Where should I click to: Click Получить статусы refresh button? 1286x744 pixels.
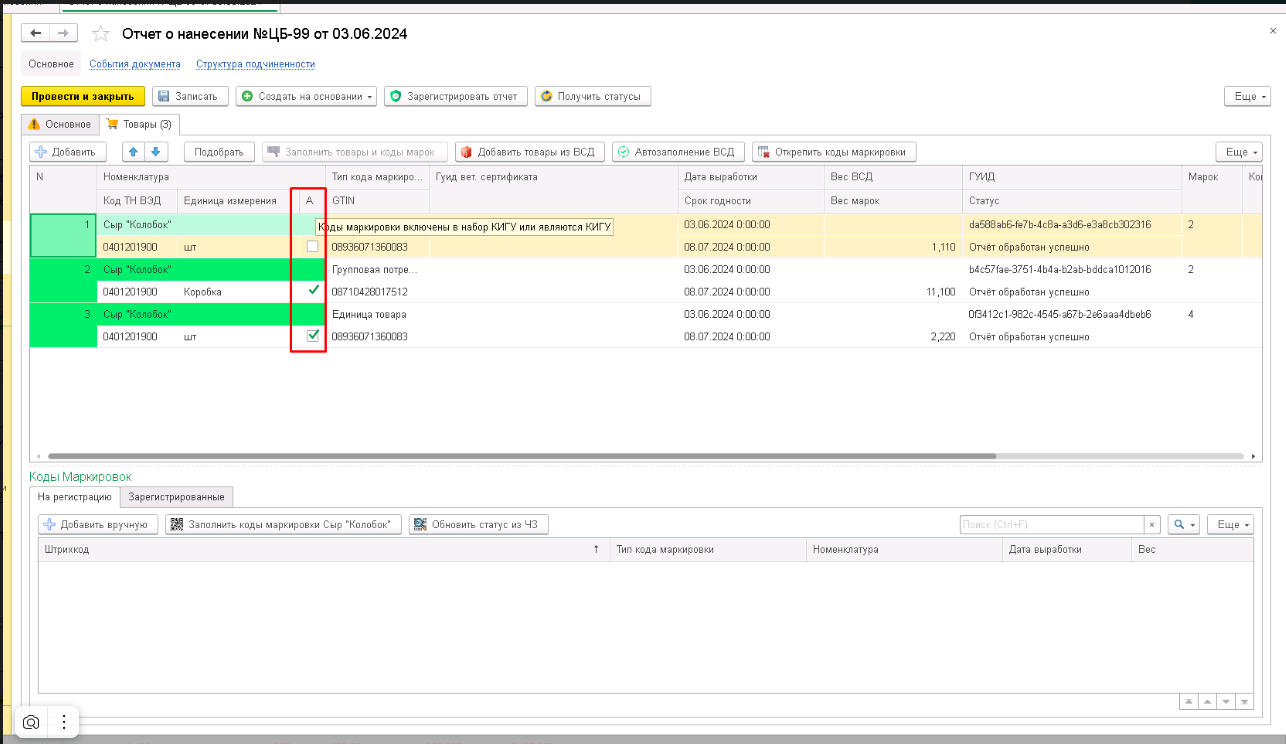point(593,96)
